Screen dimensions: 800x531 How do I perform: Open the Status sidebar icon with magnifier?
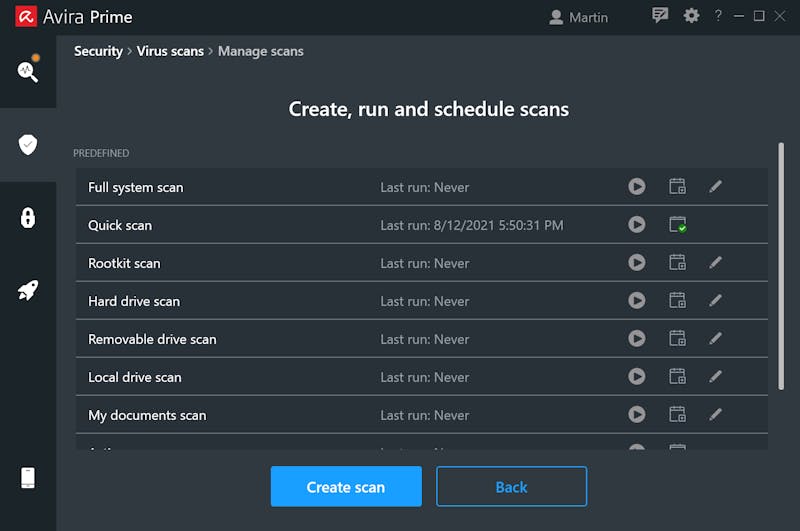pos(28,70)
